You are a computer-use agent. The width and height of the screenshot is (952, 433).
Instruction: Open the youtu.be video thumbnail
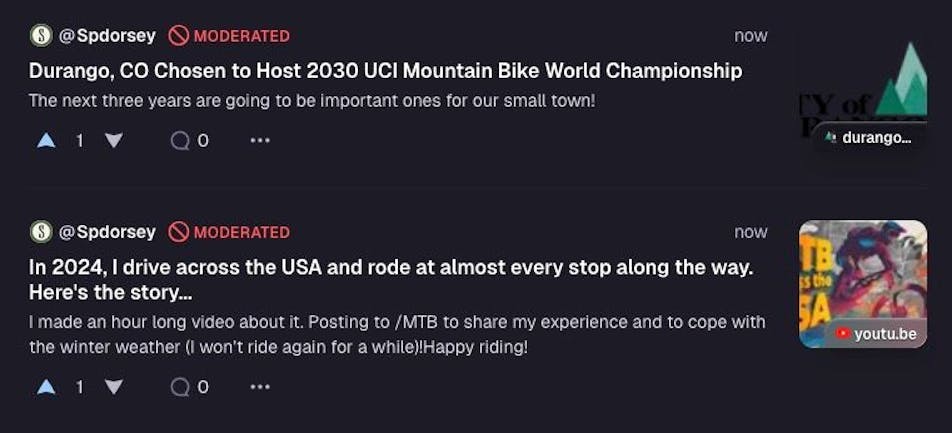coord(862,283)
